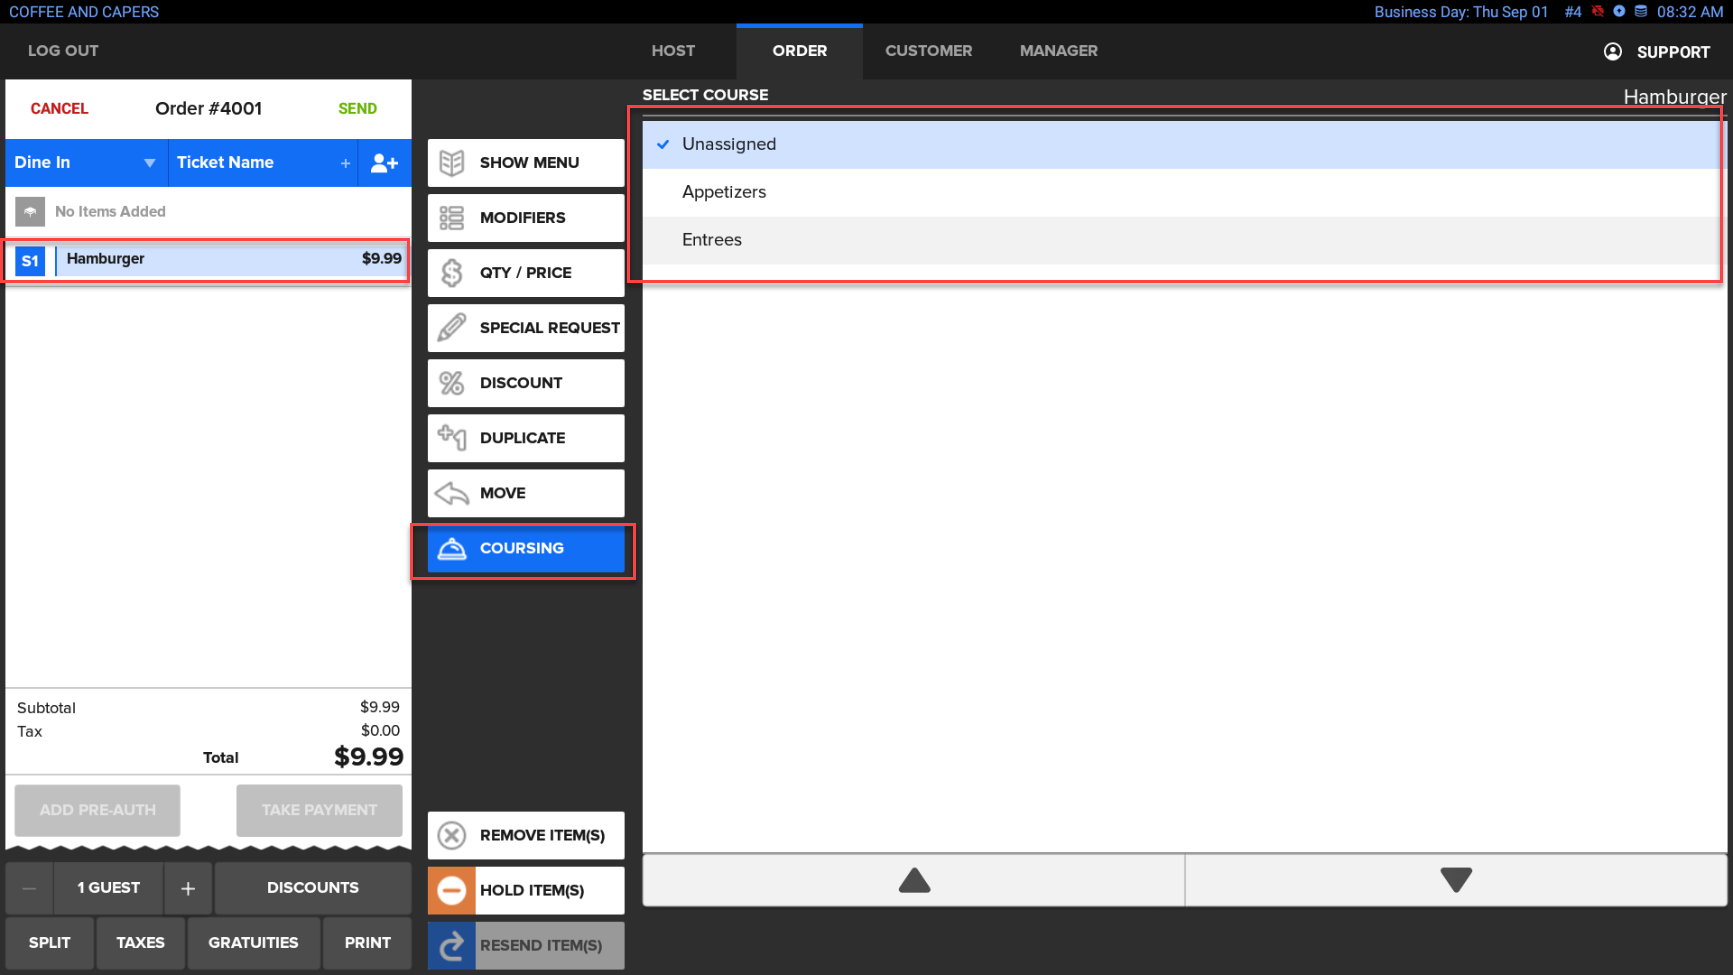Select the Appetizers course option
Screen dimensions: 1733x975
pos(724,192)
